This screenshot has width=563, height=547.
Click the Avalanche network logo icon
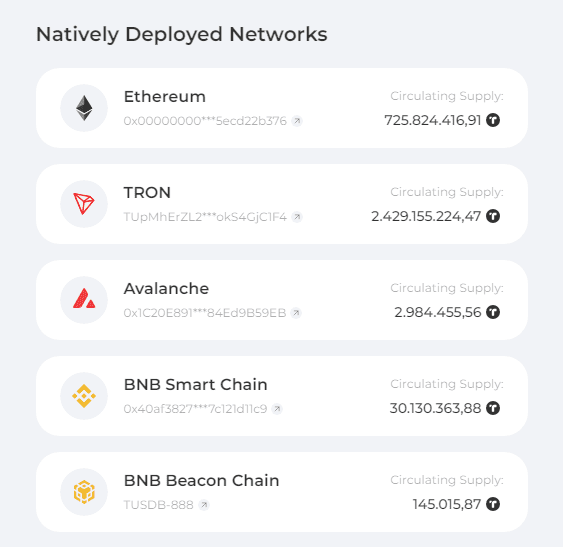(84, 300)
